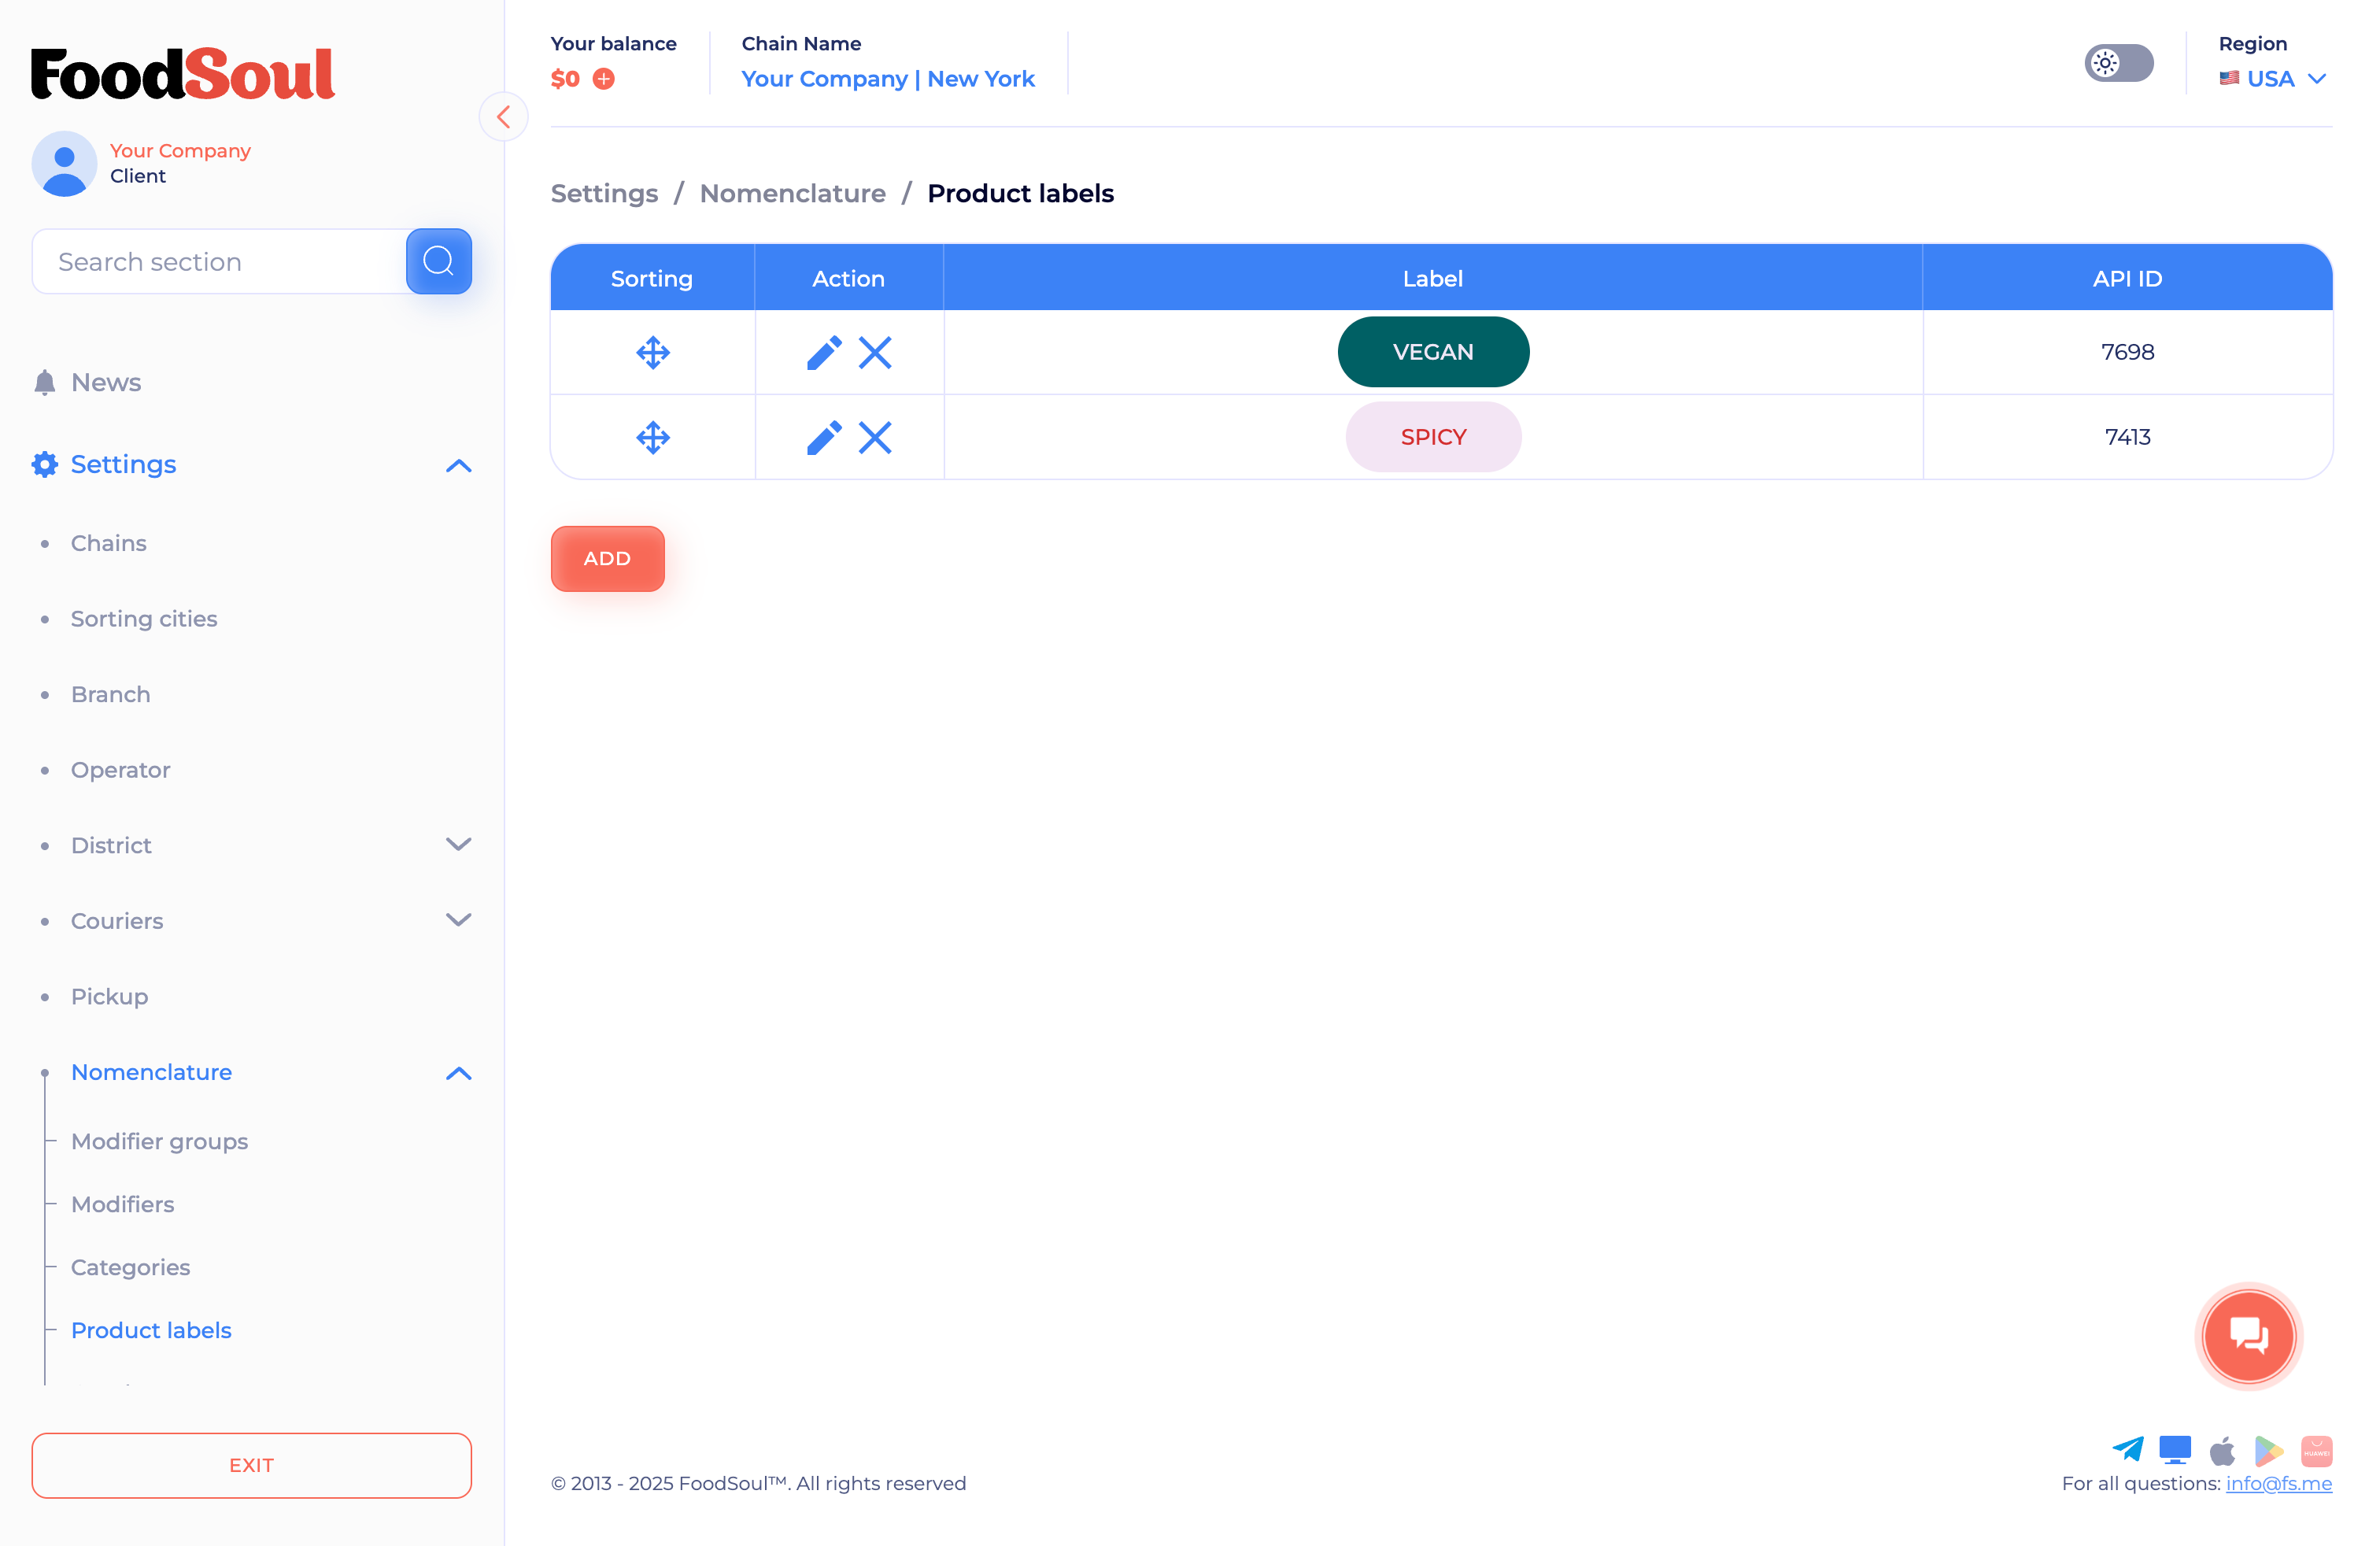
Task: Click the search magnifier button
Action: click(438, 261)
